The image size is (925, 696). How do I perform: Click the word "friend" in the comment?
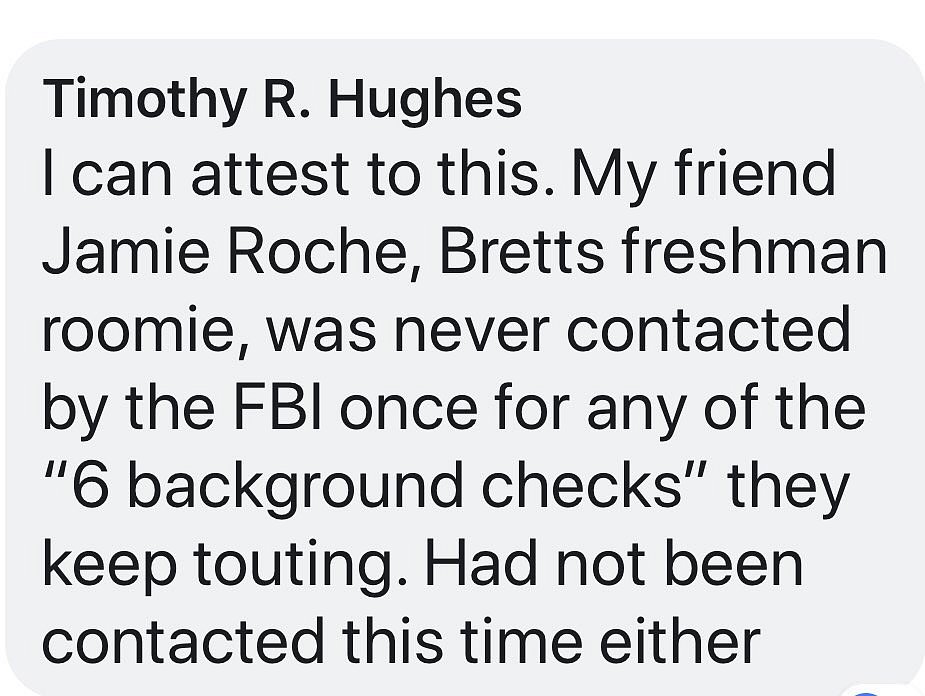tap(770, 173)
